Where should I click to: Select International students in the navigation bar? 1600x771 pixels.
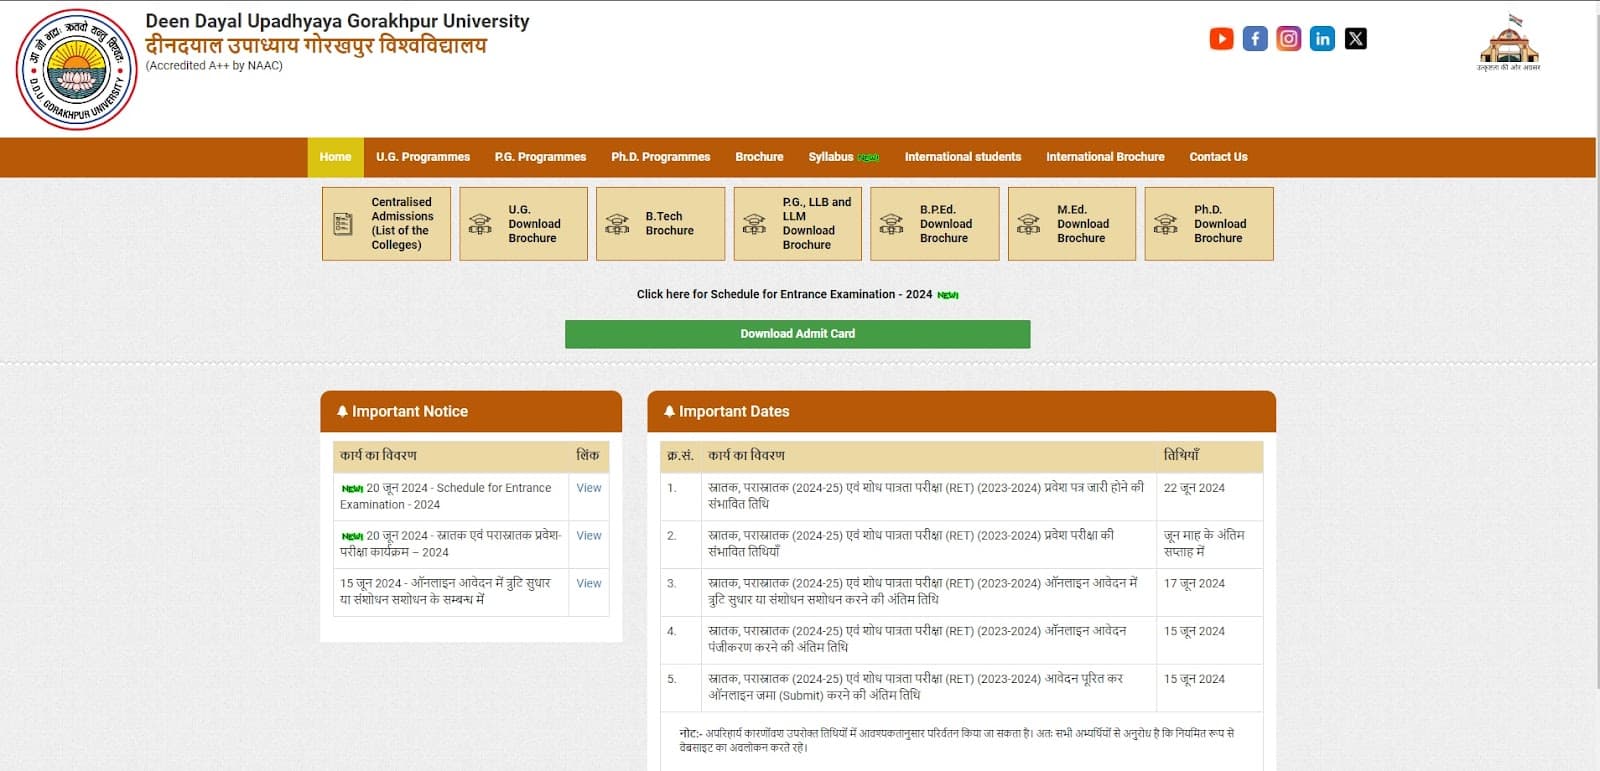tap(963, 157)
